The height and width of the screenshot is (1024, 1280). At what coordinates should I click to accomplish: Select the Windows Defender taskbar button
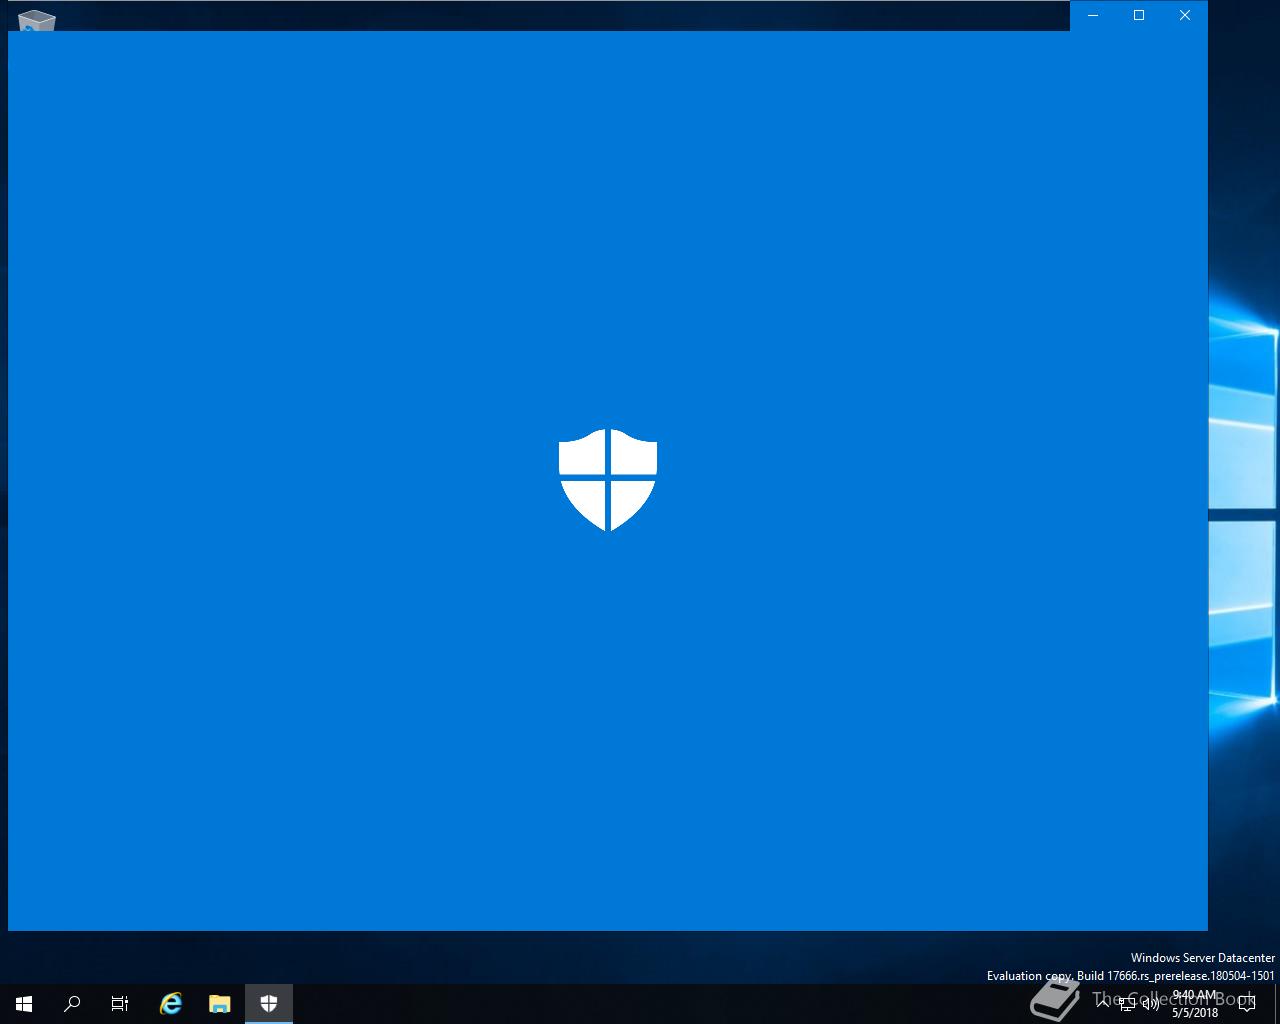[269, 1004]
